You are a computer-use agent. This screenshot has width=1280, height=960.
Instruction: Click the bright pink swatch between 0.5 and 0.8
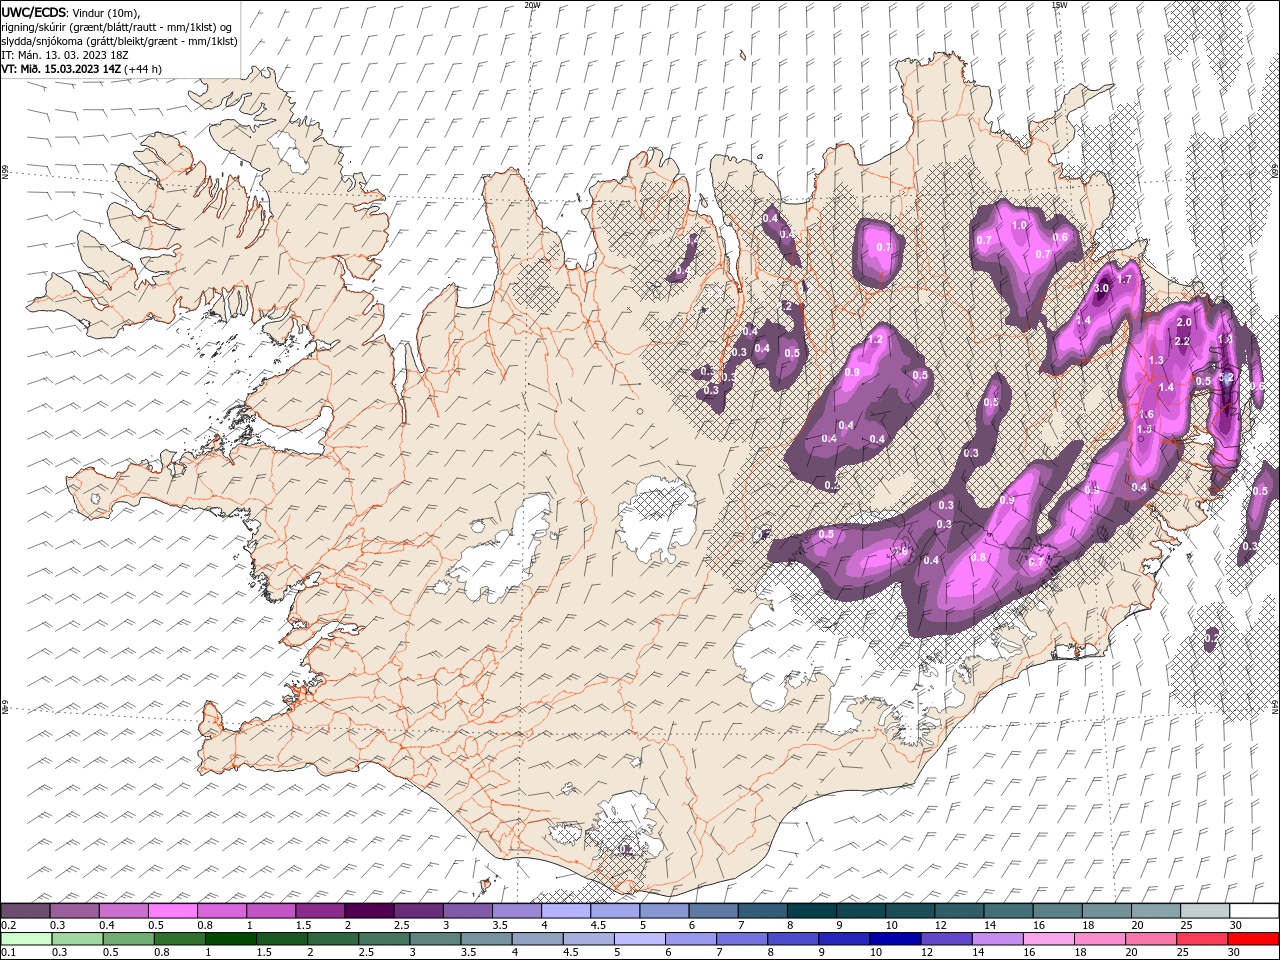coord(173,911)
